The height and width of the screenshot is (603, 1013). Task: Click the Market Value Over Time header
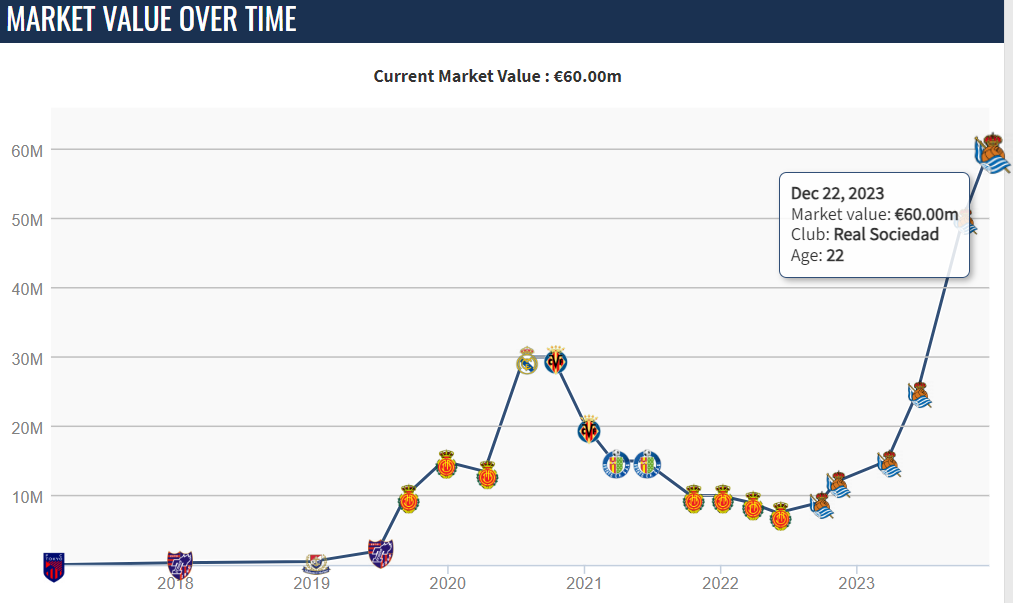(152, 20)
